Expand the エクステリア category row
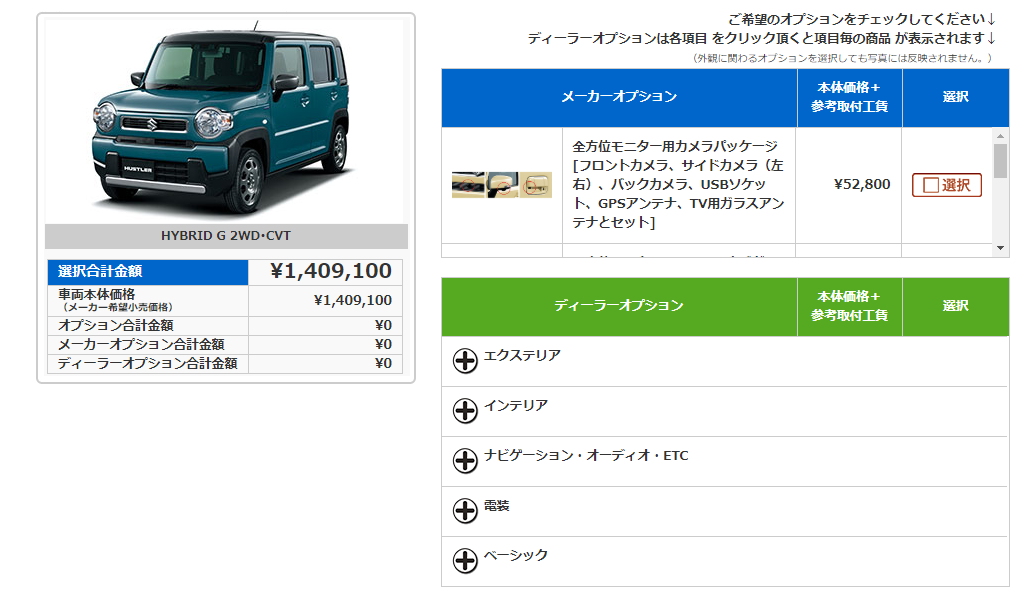The width and height of the screenshot is (1025, 612). click(x=522, y=356)
